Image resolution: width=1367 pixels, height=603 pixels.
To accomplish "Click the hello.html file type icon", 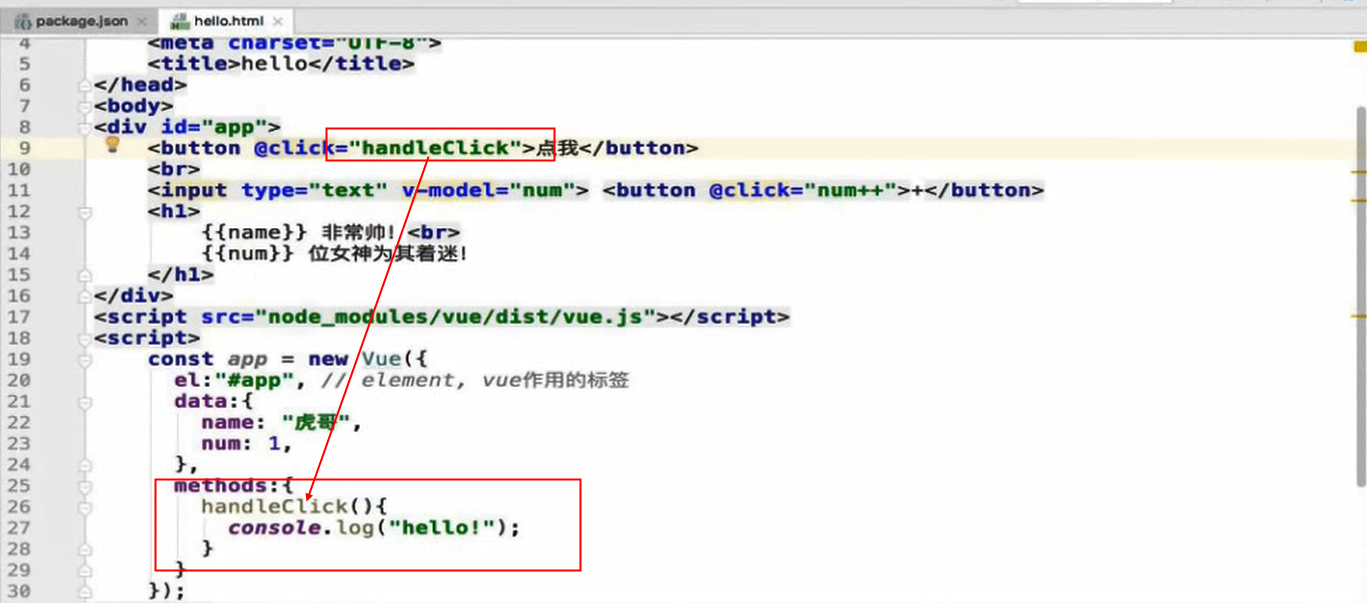I will point(180,21).
